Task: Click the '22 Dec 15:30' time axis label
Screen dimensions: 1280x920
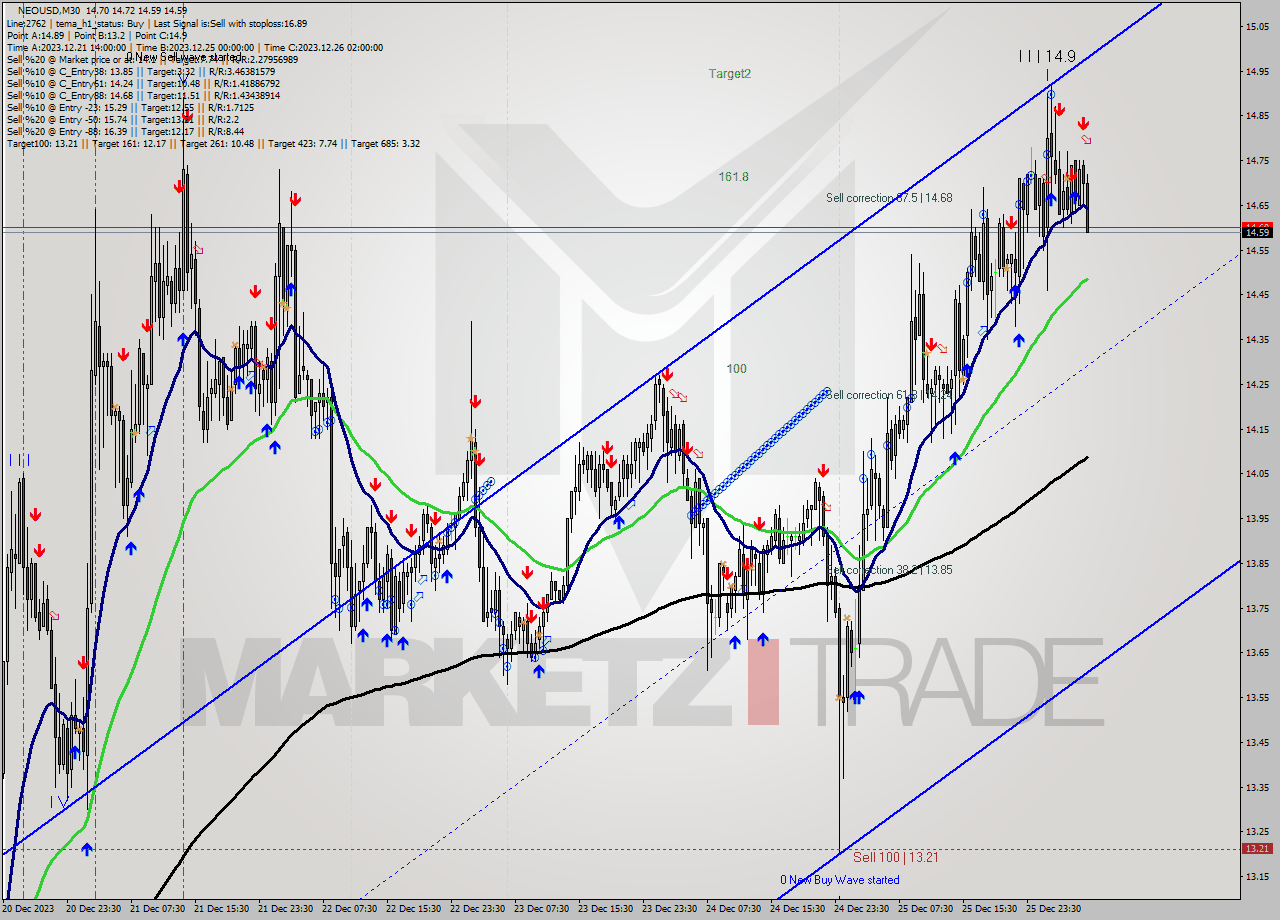Action: (414, 909)
